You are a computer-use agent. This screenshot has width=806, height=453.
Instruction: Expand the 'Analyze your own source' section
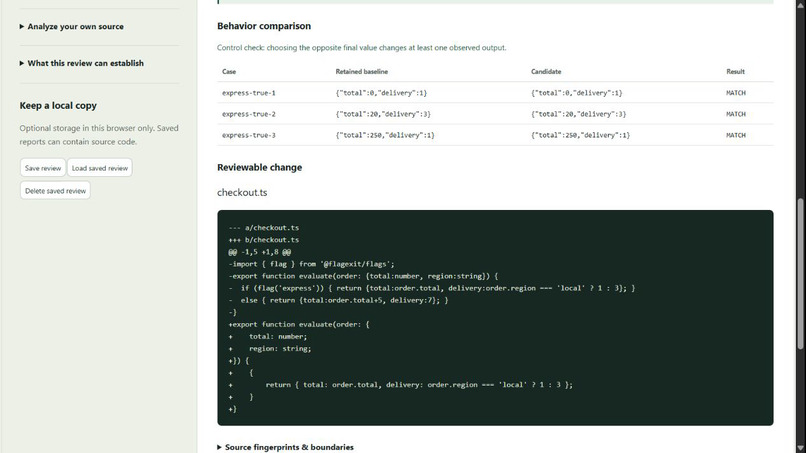71,27
